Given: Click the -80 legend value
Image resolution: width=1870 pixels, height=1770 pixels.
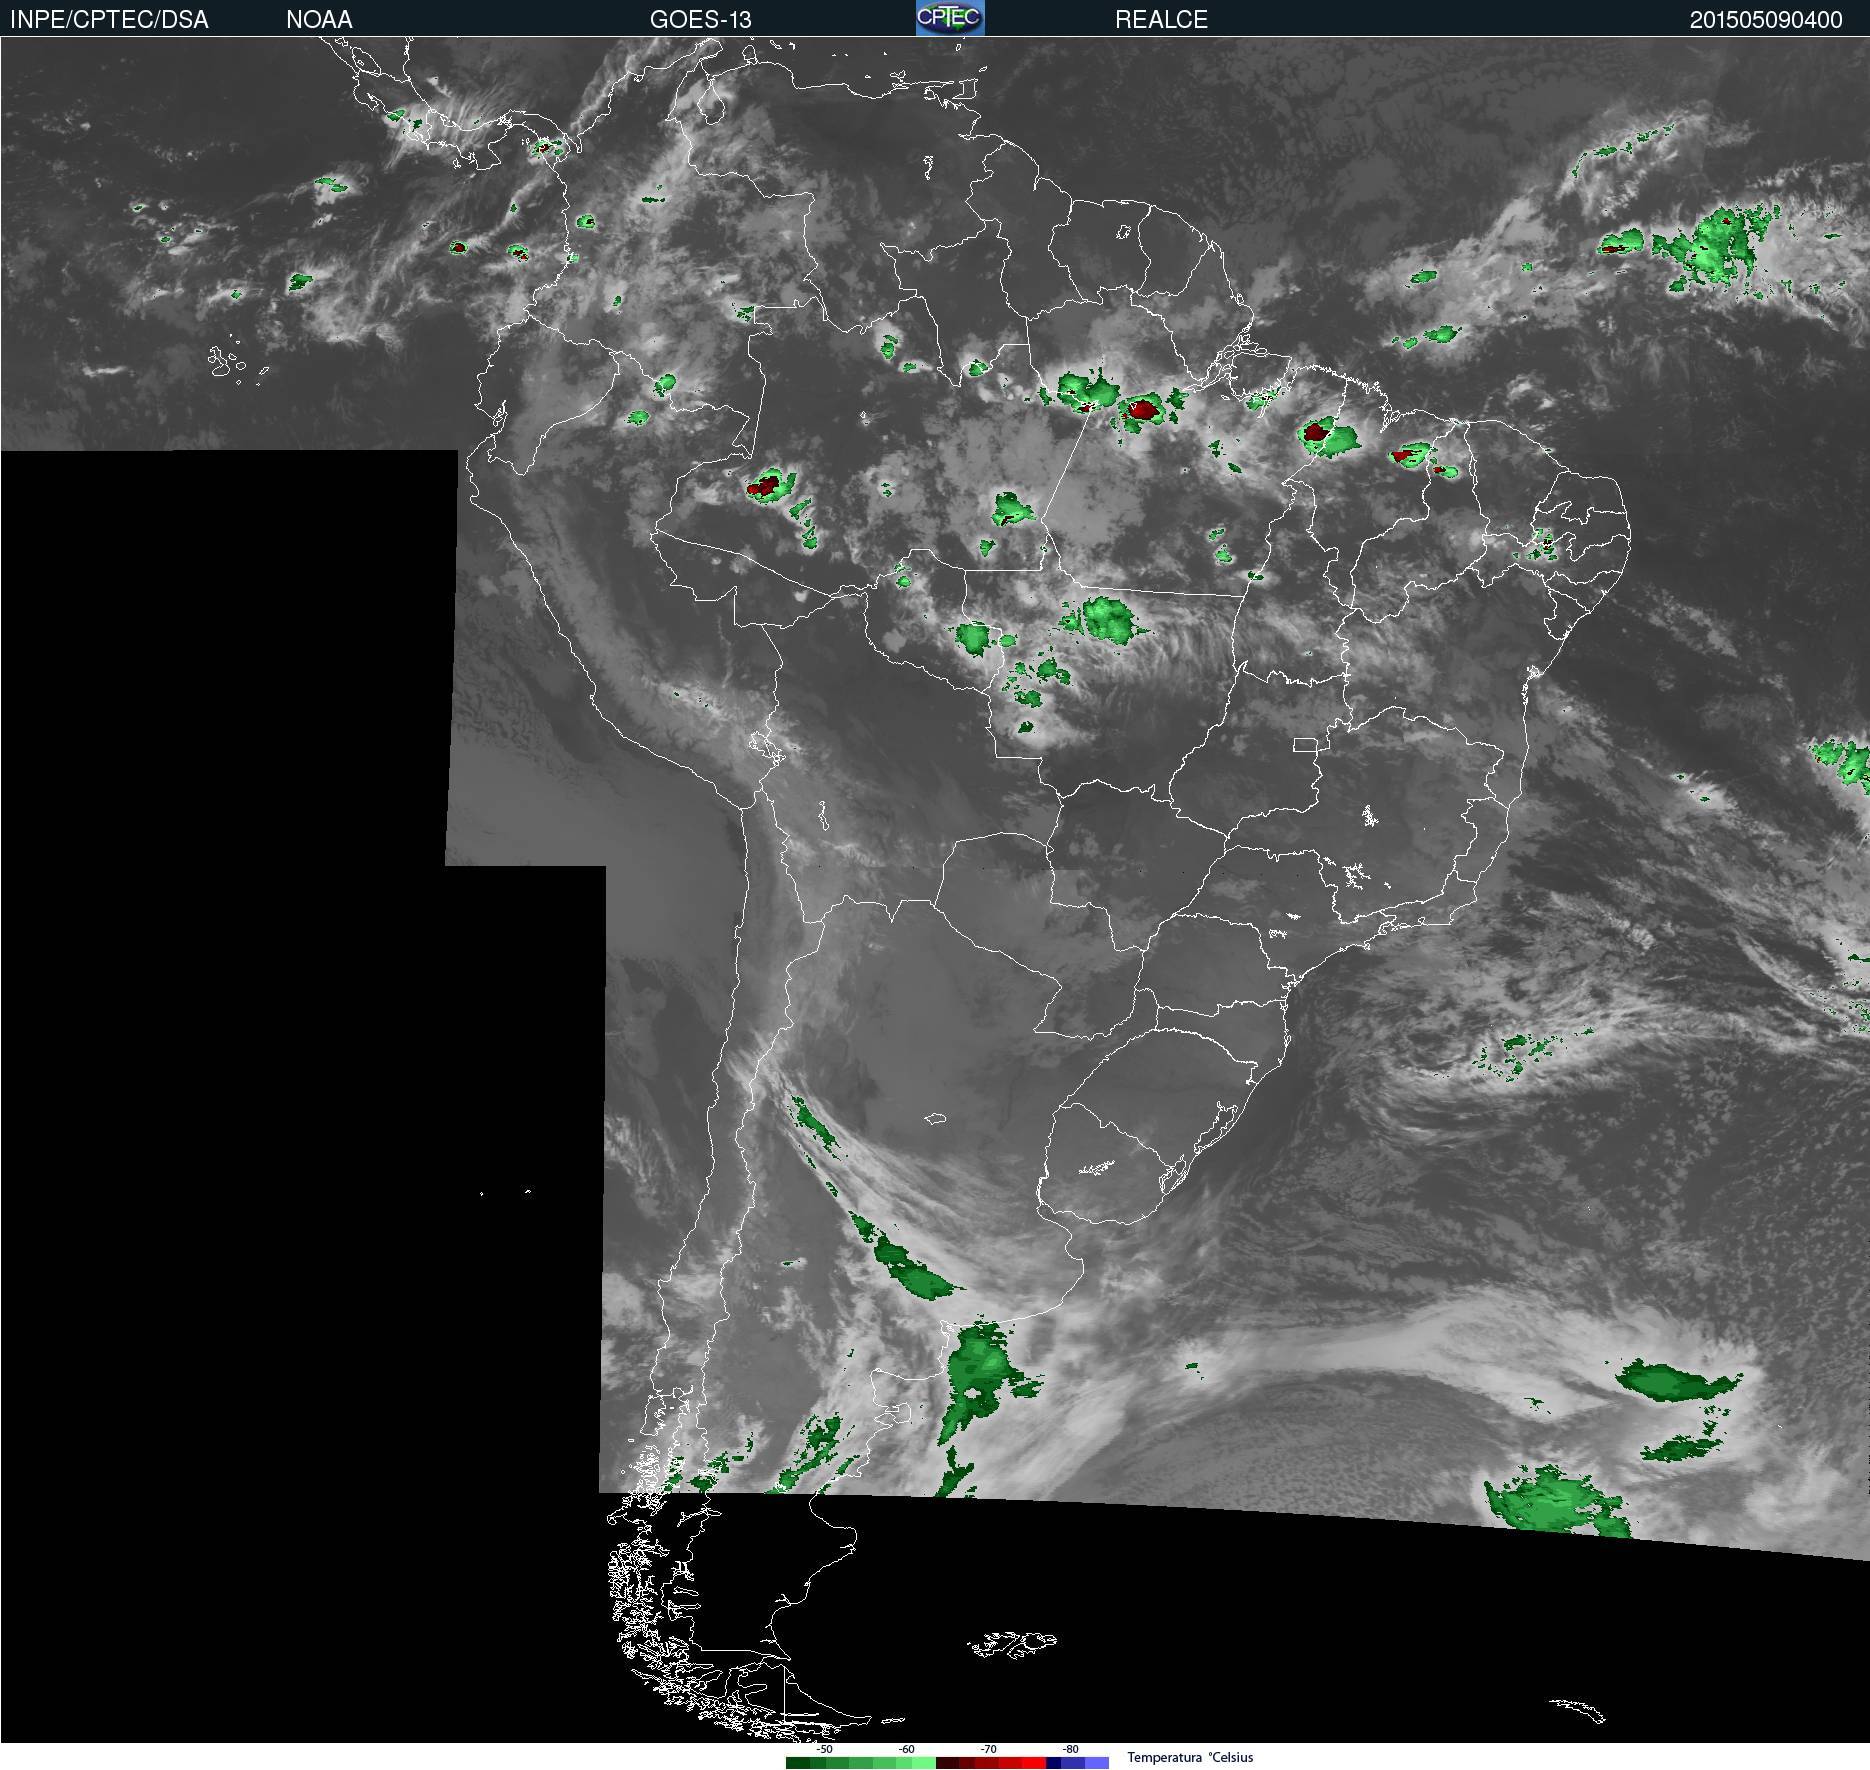Looking at the screenshot, I should coord(1070,1749).
